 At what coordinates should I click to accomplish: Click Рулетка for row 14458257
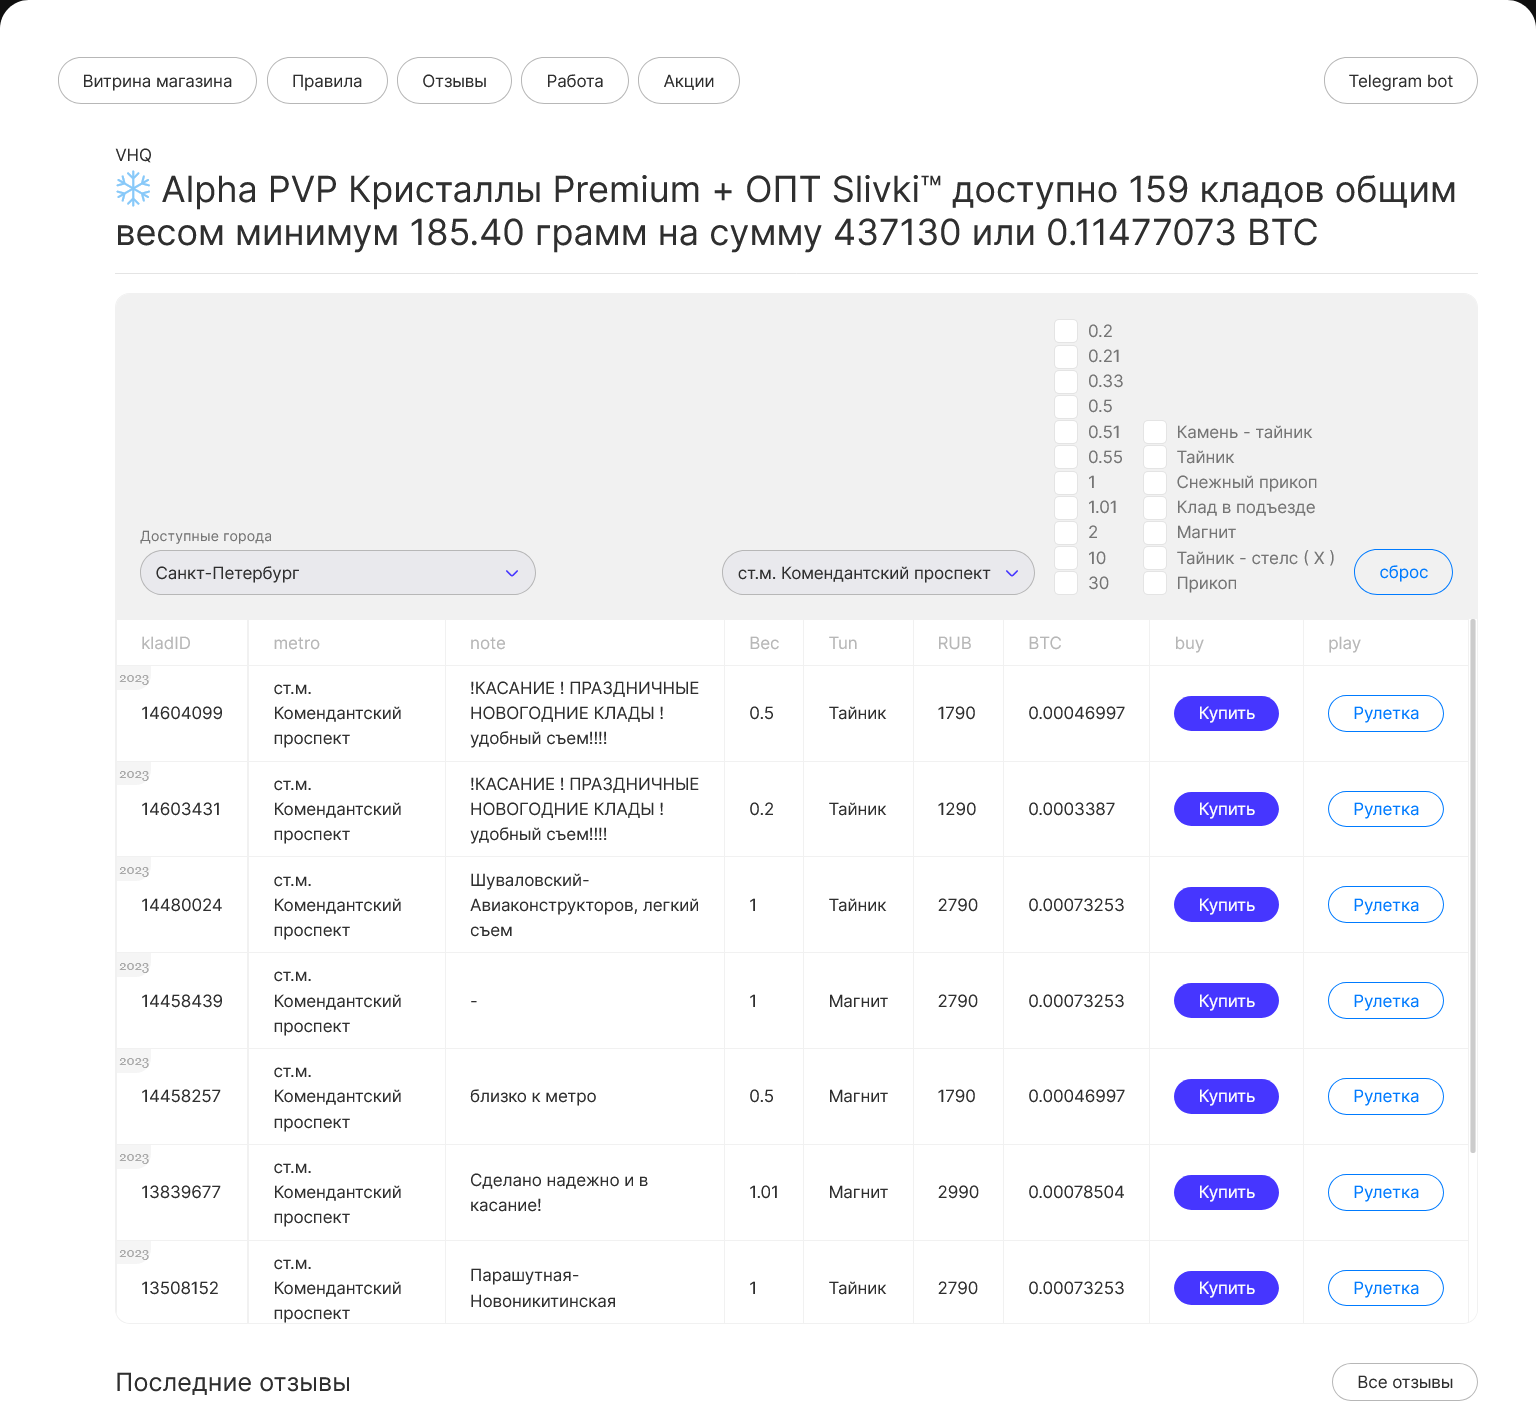(1386, 1096)
